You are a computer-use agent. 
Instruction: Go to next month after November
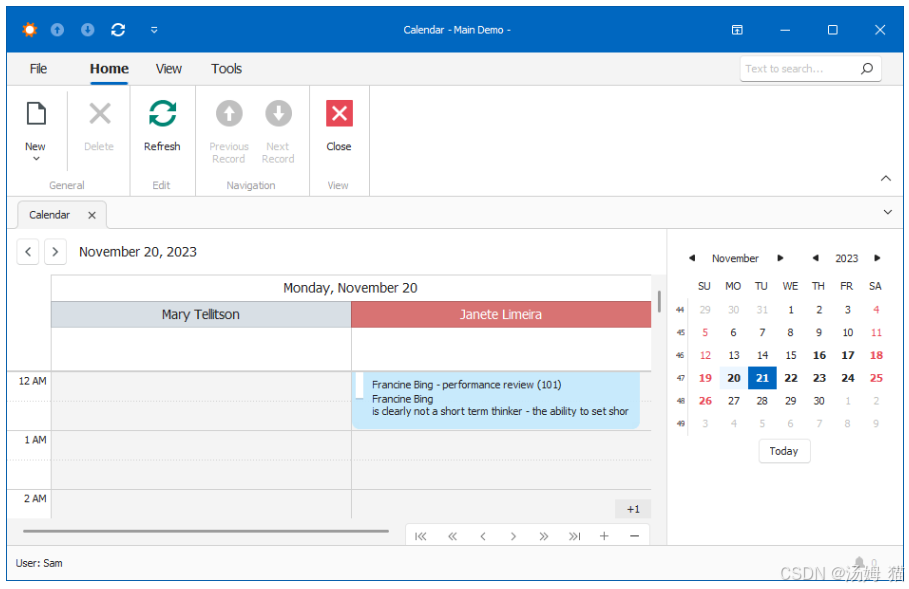click(x=780, y=258)
